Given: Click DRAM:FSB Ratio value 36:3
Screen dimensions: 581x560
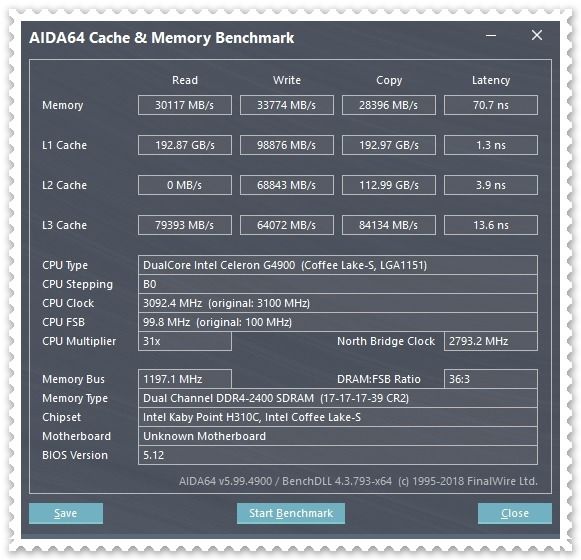Looking at the screenshot, I should coord(491,379).
